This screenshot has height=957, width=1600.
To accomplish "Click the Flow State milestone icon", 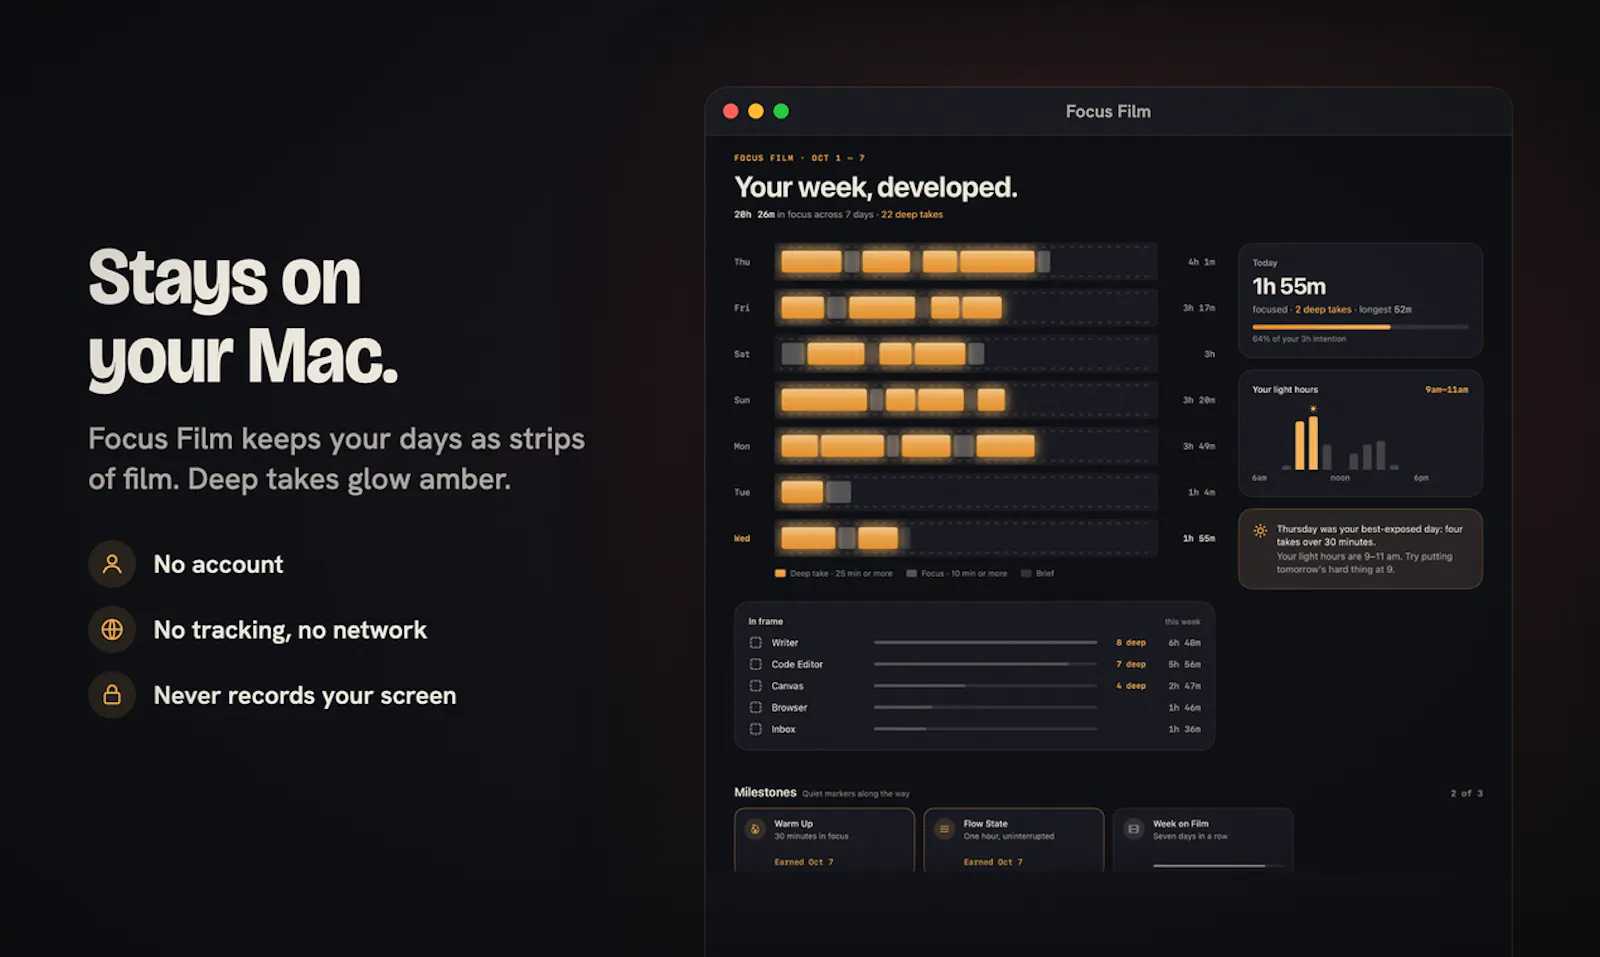I will click(944, 829).
